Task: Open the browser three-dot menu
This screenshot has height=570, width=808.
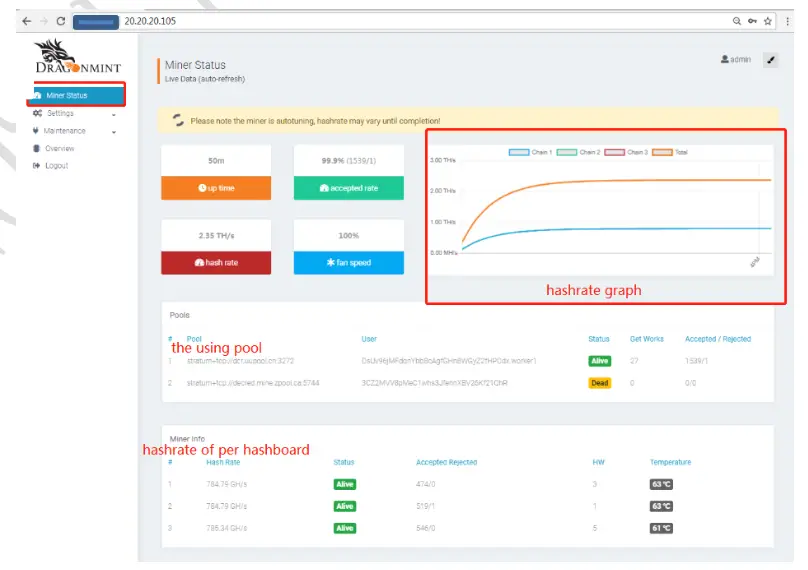Action: pyautogui.click(x=787, y=21)
